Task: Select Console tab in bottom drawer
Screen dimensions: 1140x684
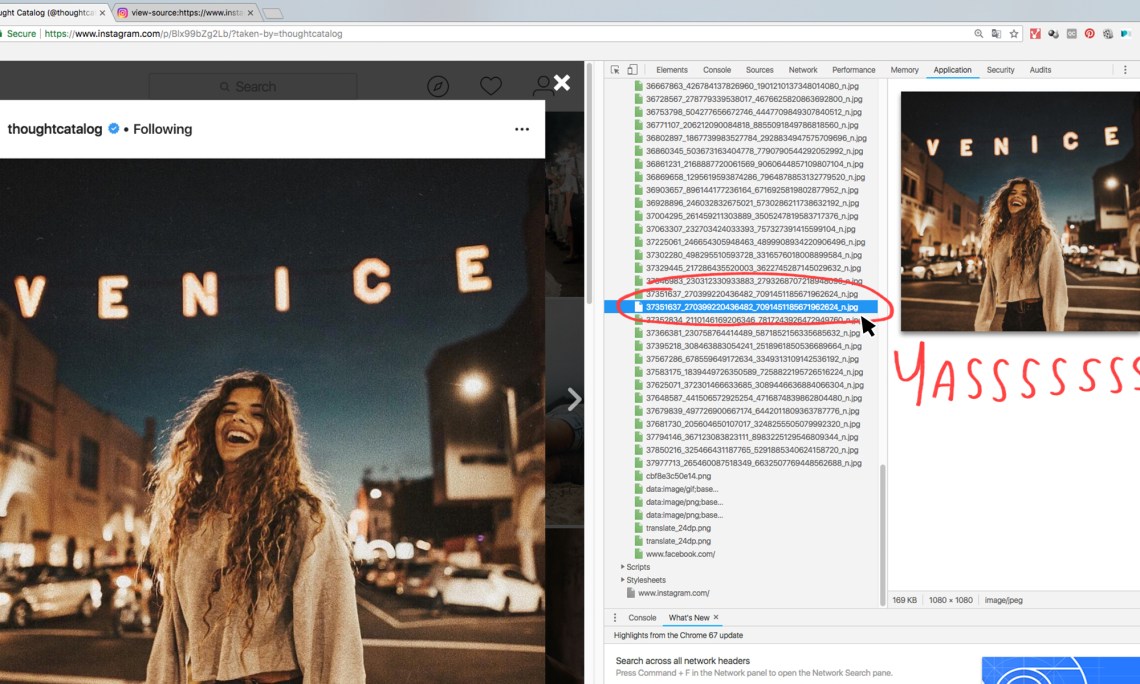Action: (x=642, y=618)
